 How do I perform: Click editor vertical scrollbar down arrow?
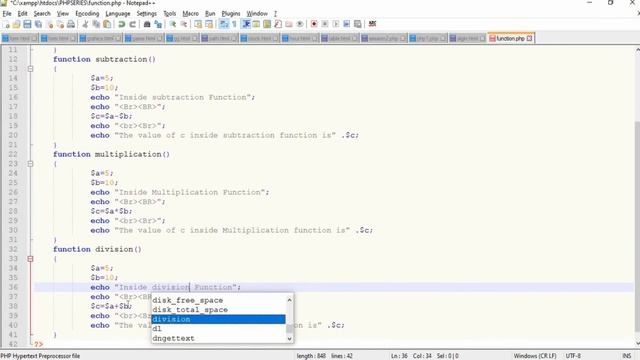(x=637, y=343)
